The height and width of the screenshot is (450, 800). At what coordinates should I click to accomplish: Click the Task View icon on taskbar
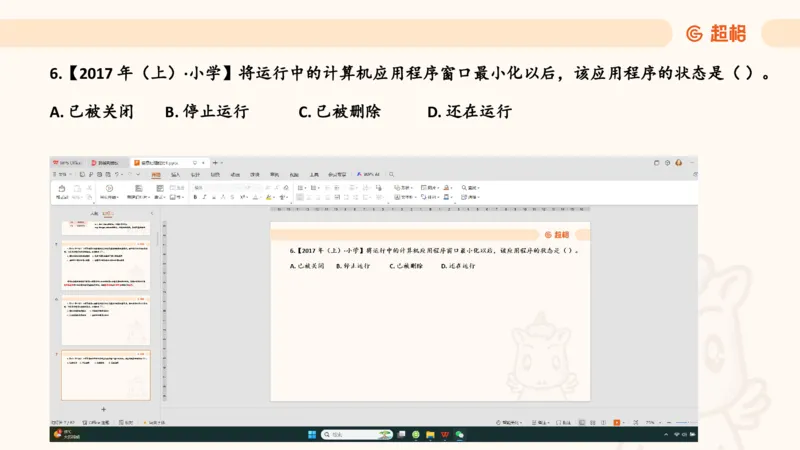(402, 435)
